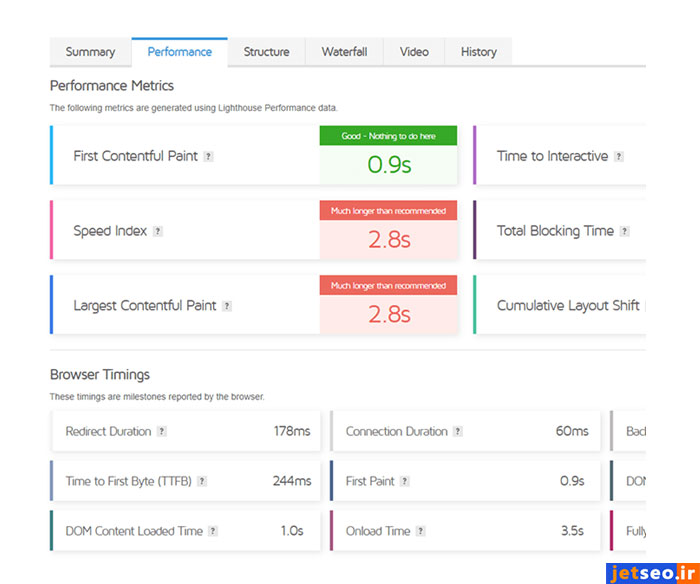
Task: Click help icon next to First Paint
Action: pos(405,482)
